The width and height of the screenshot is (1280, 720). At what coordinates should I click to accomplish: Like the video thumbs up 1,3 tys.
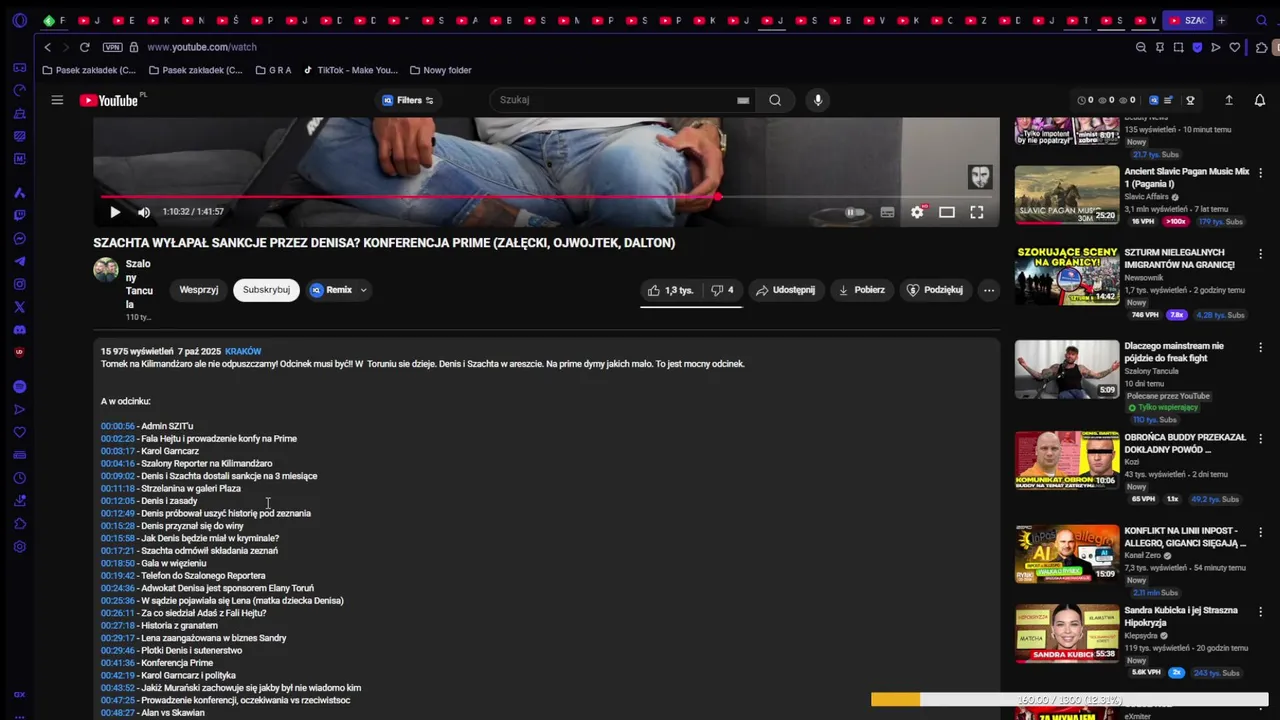[x=670, y=290]
